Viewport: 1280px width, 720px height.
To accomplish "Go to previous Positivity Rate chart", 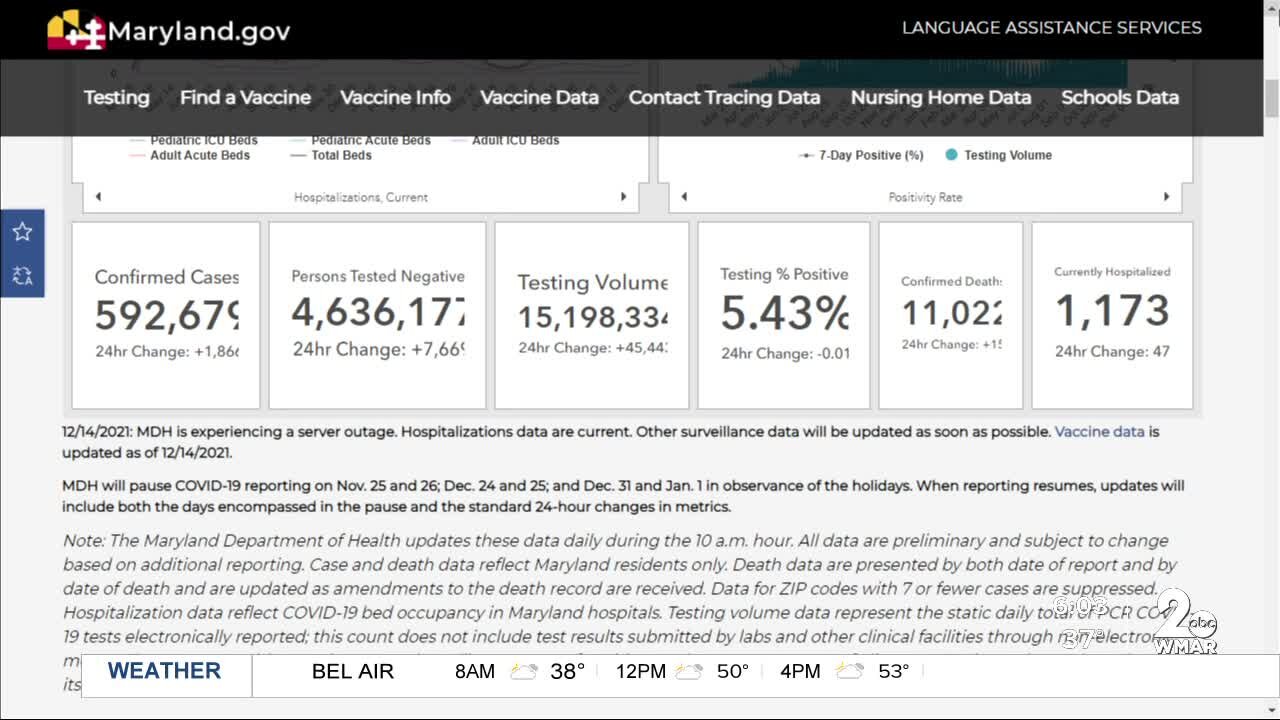I will tap(684, 197).
